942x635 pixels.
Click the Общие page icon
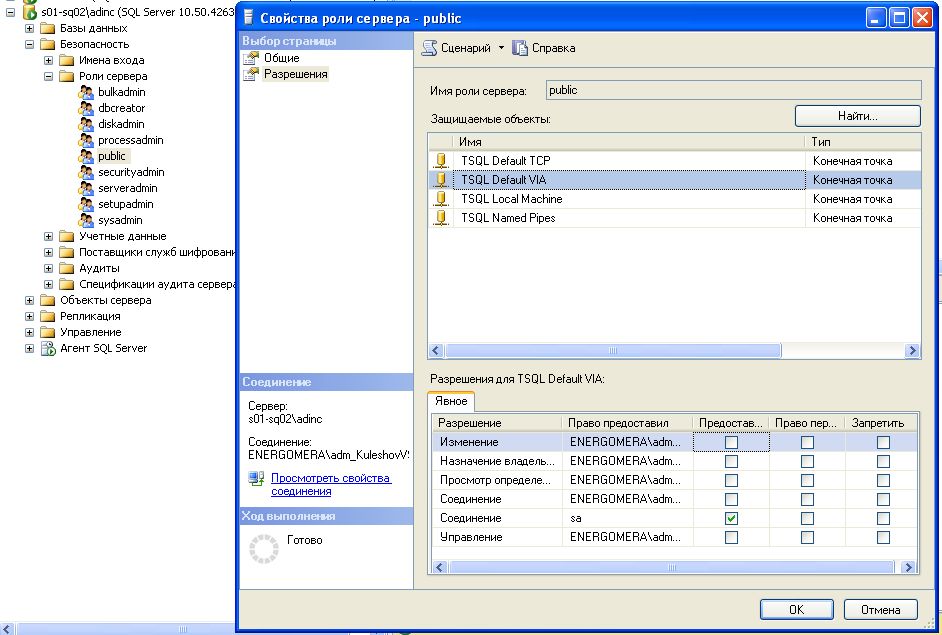click(x=251, y=58)
